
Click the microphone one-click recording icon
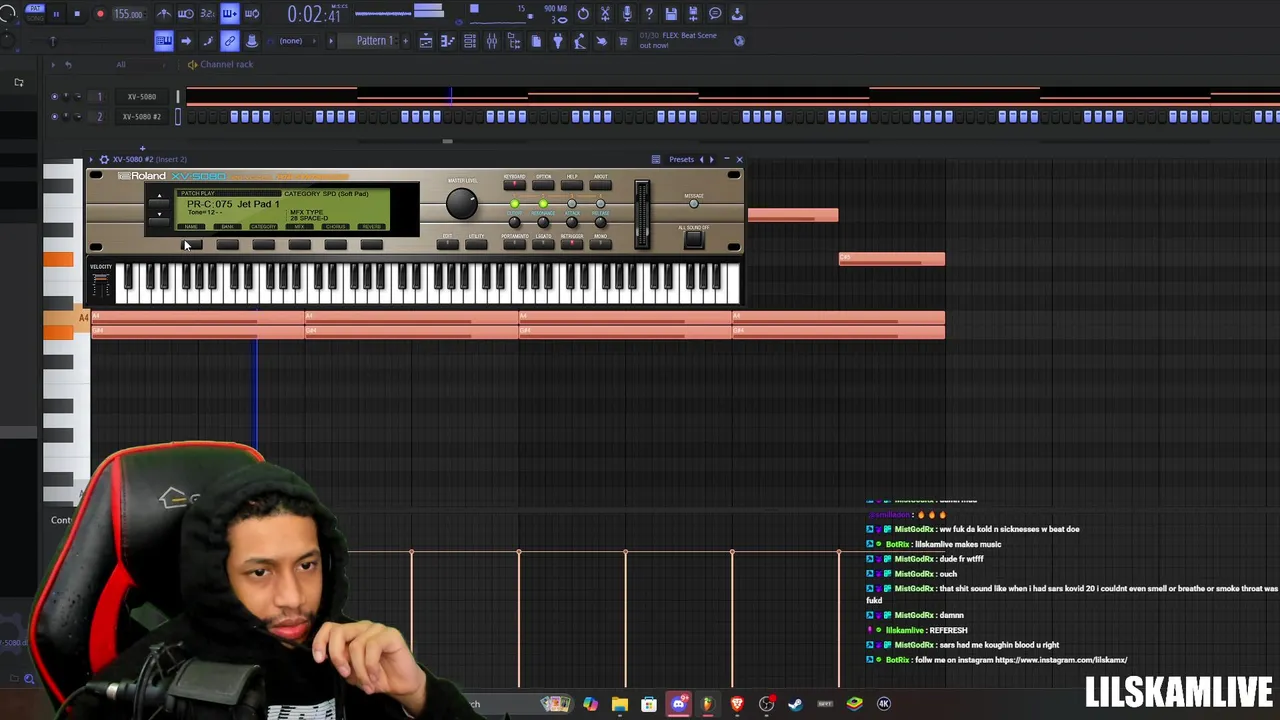coord(627,14)
